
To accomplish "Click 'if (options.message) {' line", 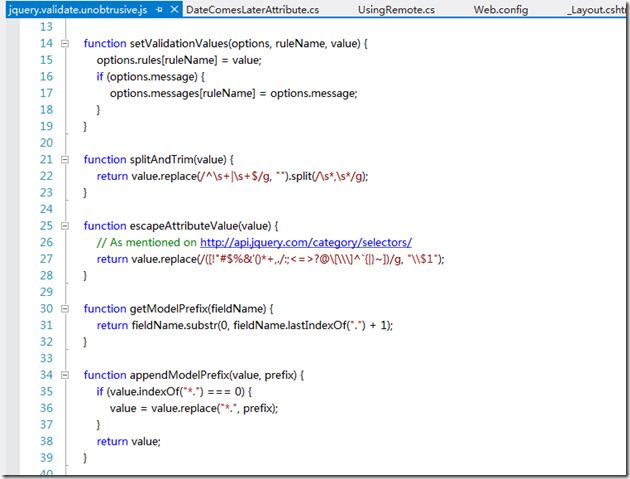I will (x=151, y=77).
